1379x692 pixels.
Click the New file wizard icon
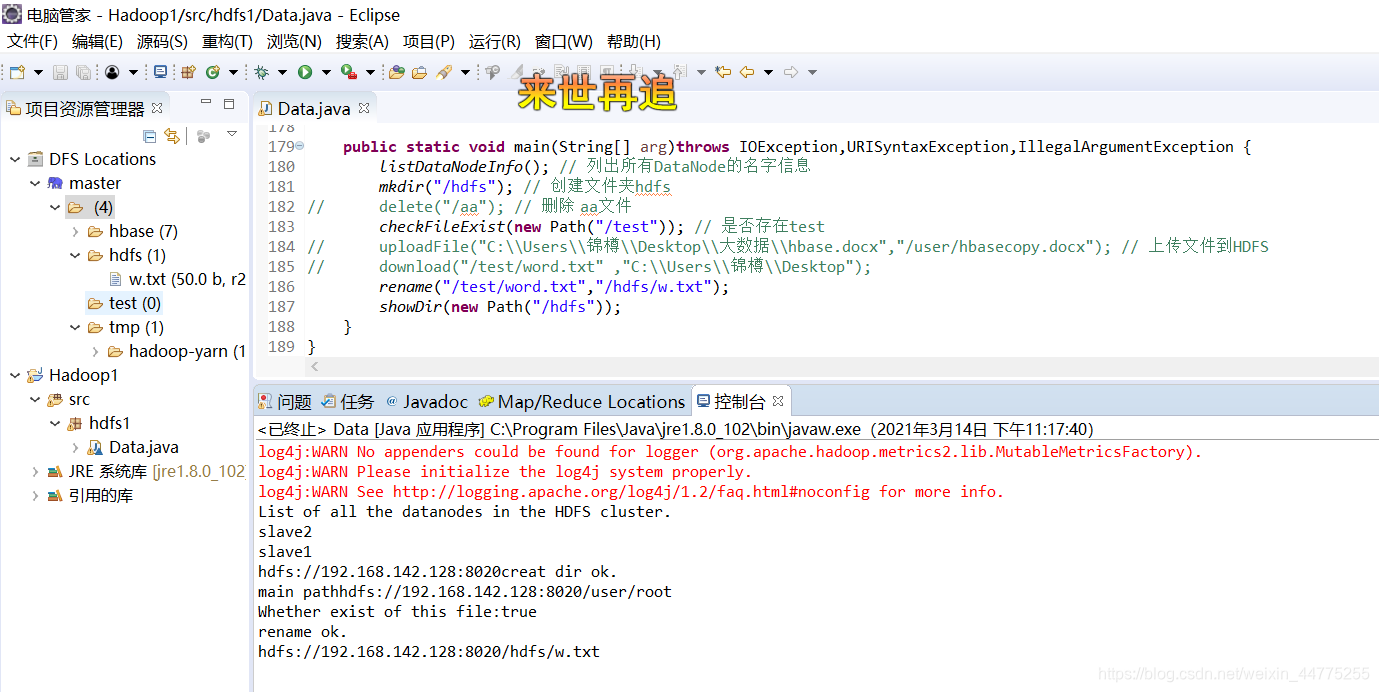click(x=17, y=72)
